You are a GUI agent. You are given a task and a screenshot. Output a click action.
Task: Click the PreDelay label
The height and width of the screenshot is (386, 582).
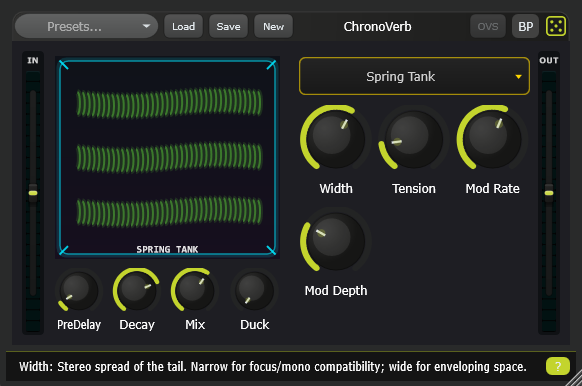79,325
